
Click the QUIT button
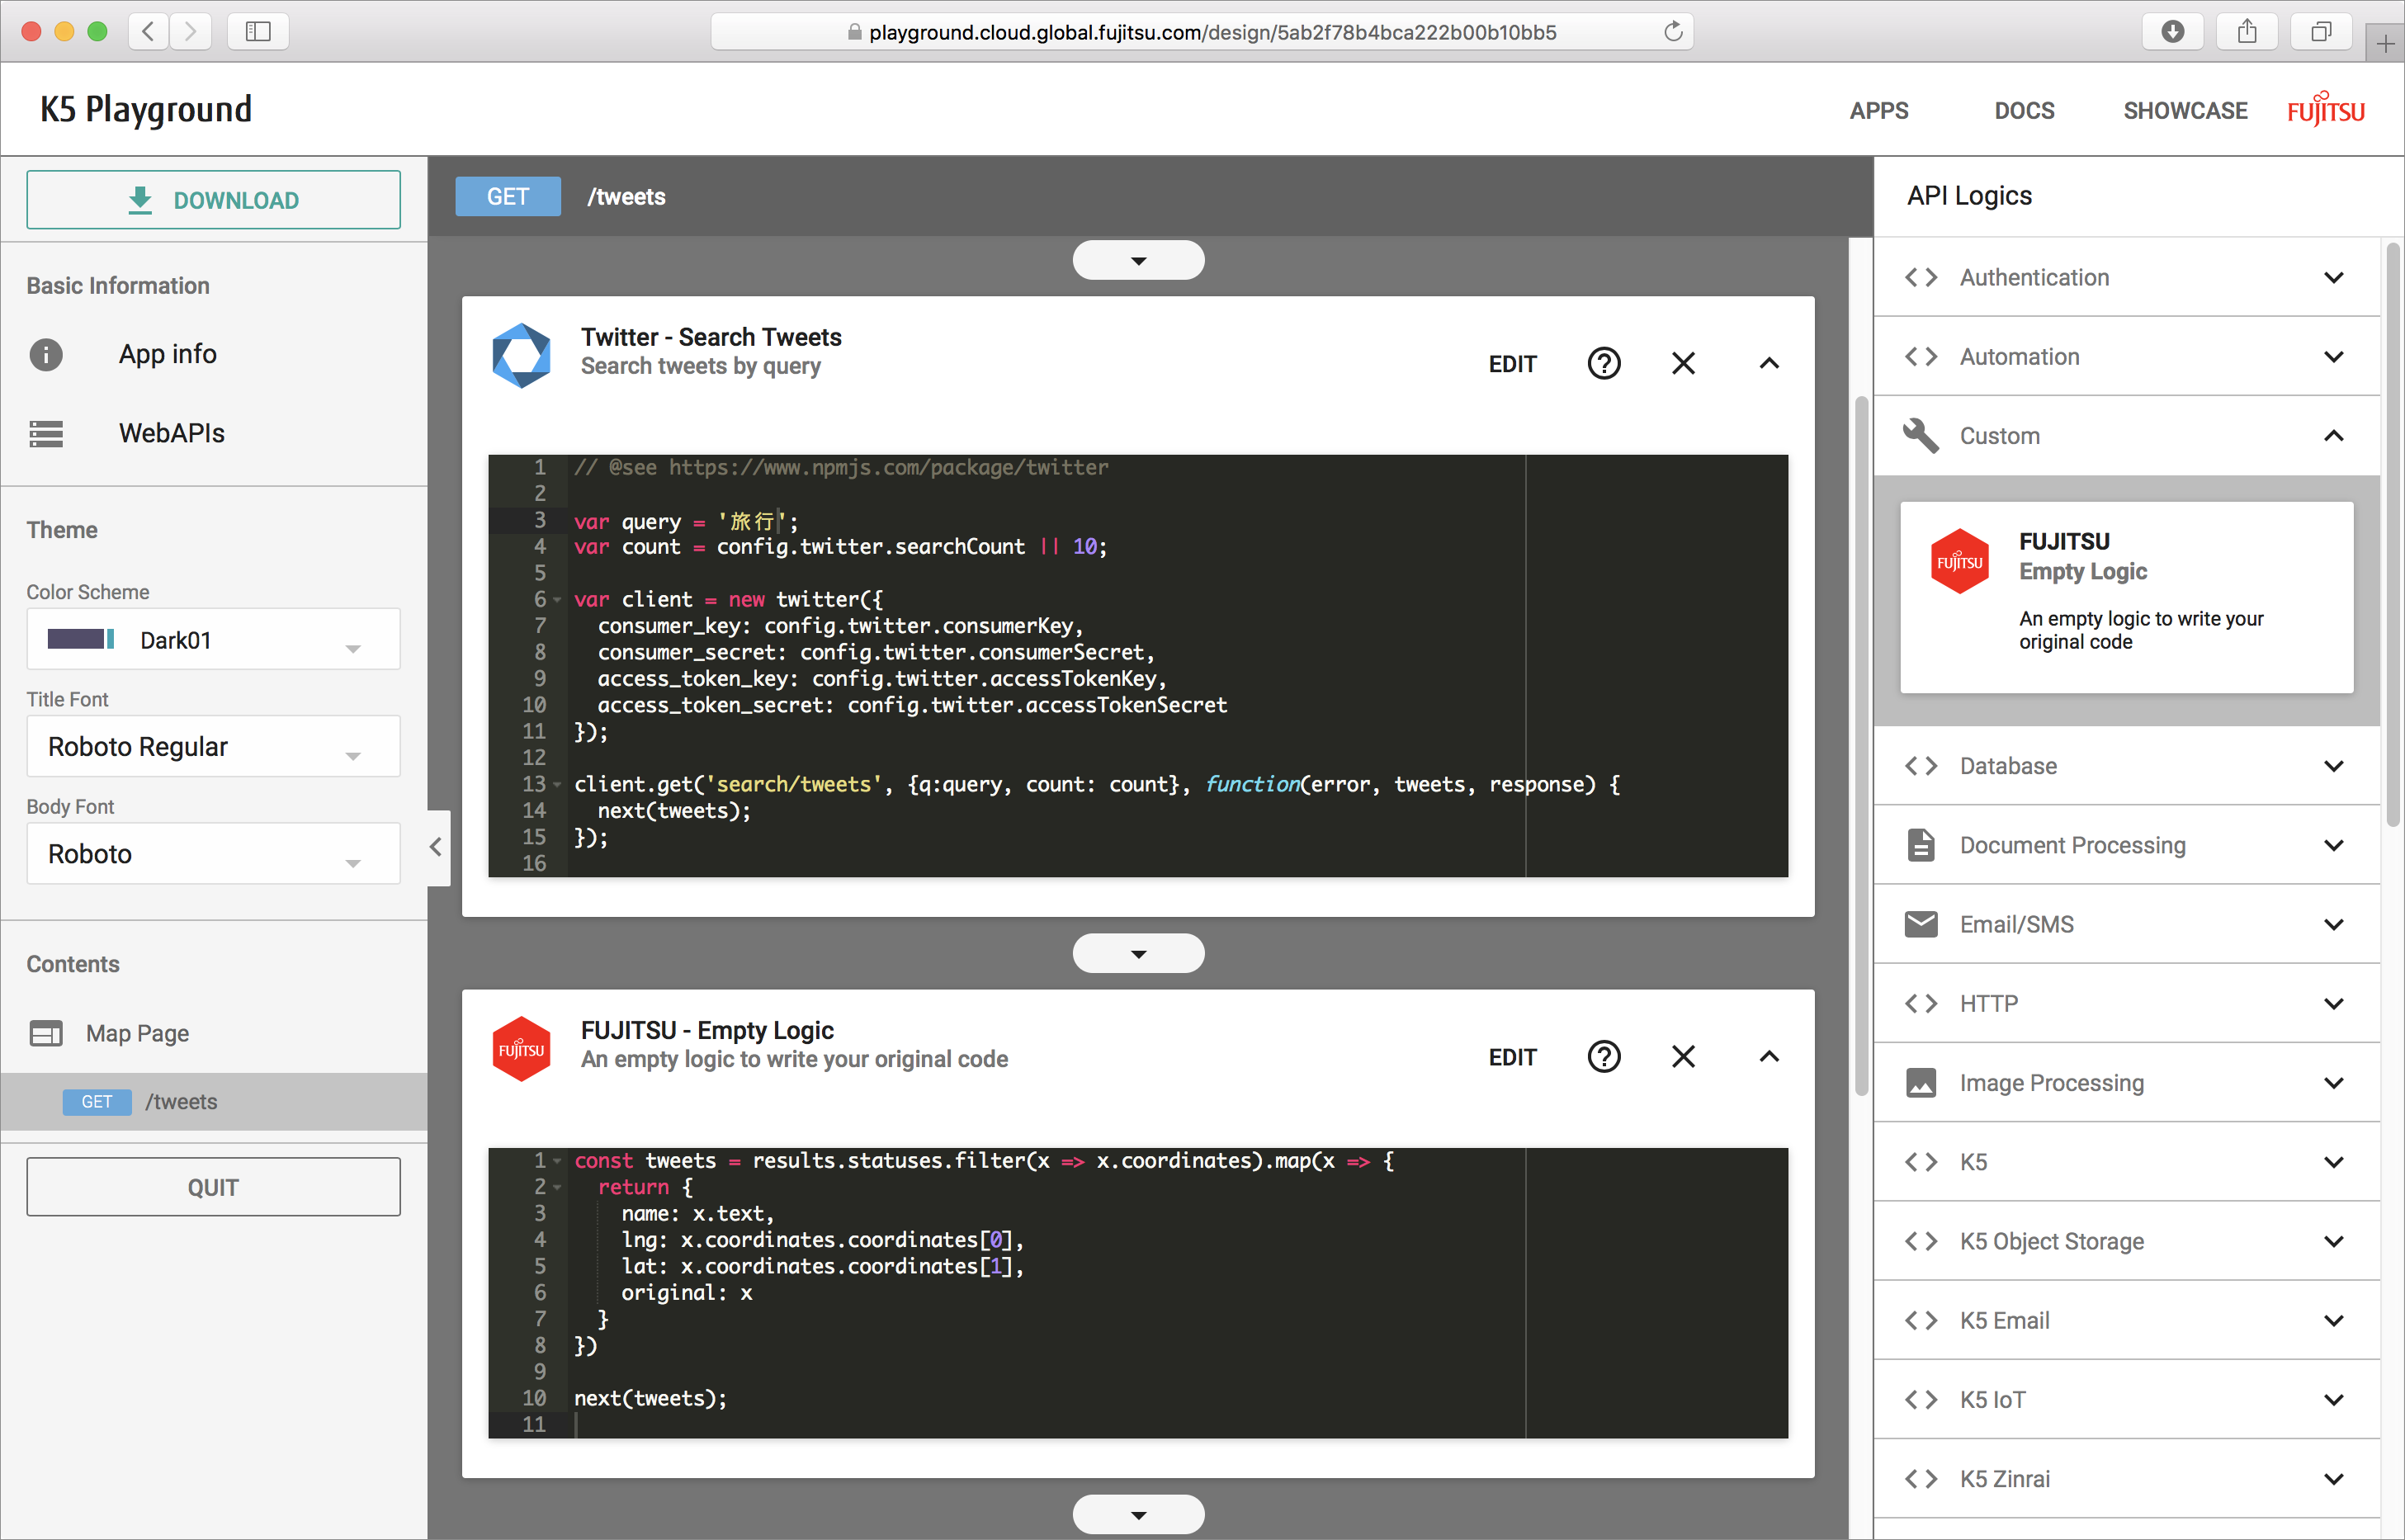point(213,1187)
